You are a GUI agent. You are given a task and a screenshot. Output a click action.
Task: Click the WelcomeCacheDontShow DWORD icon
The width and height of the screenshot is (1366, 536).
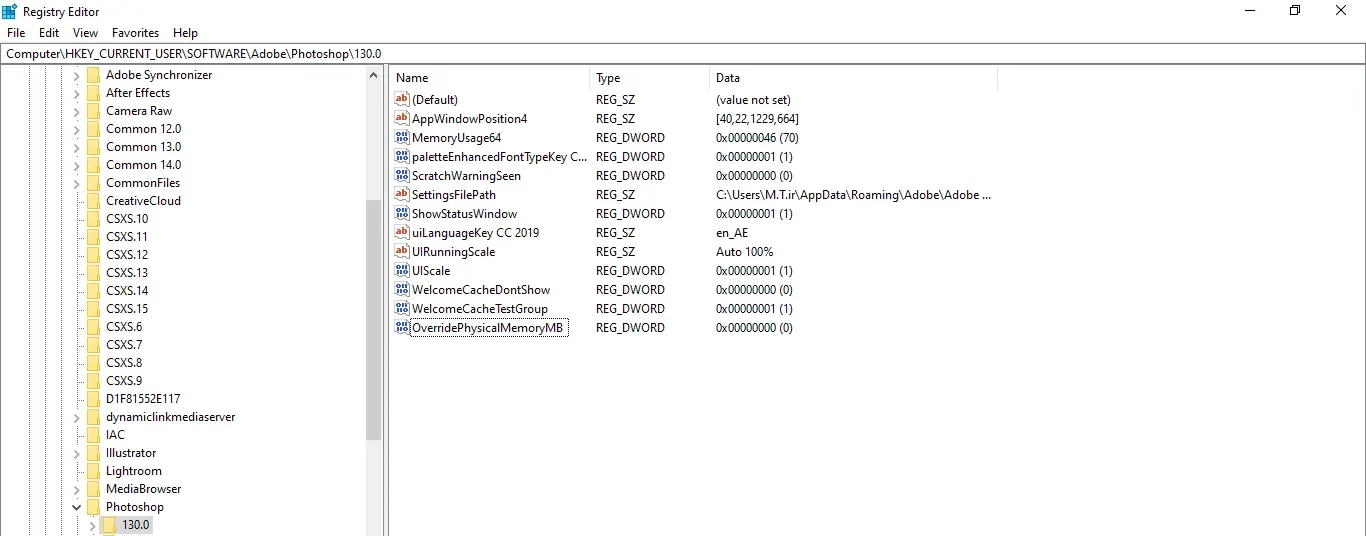pos(402,290)
